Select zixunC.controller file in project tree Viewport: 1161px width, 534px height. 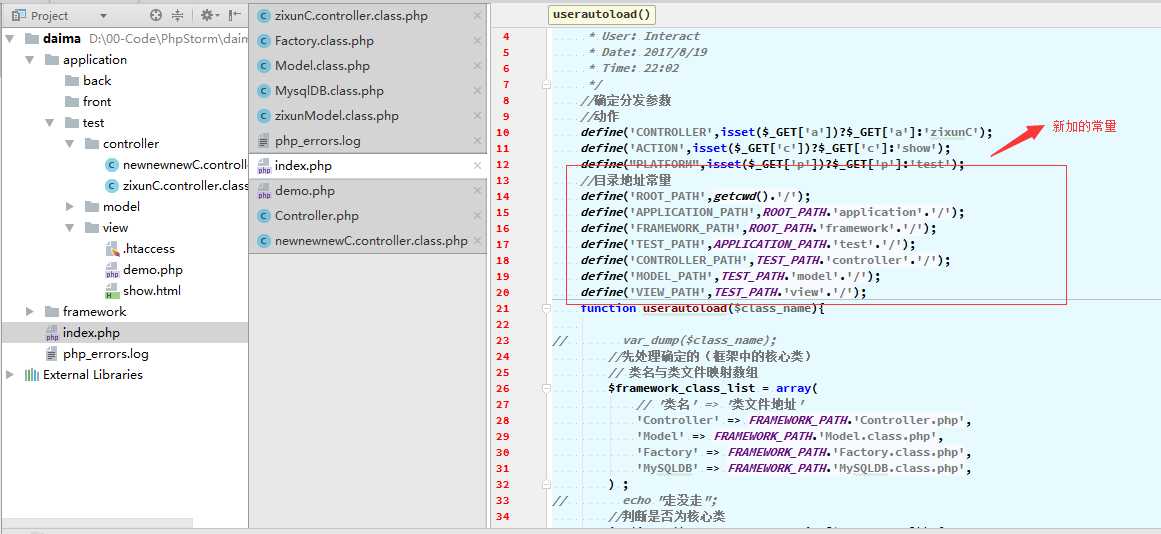(185, 186)
